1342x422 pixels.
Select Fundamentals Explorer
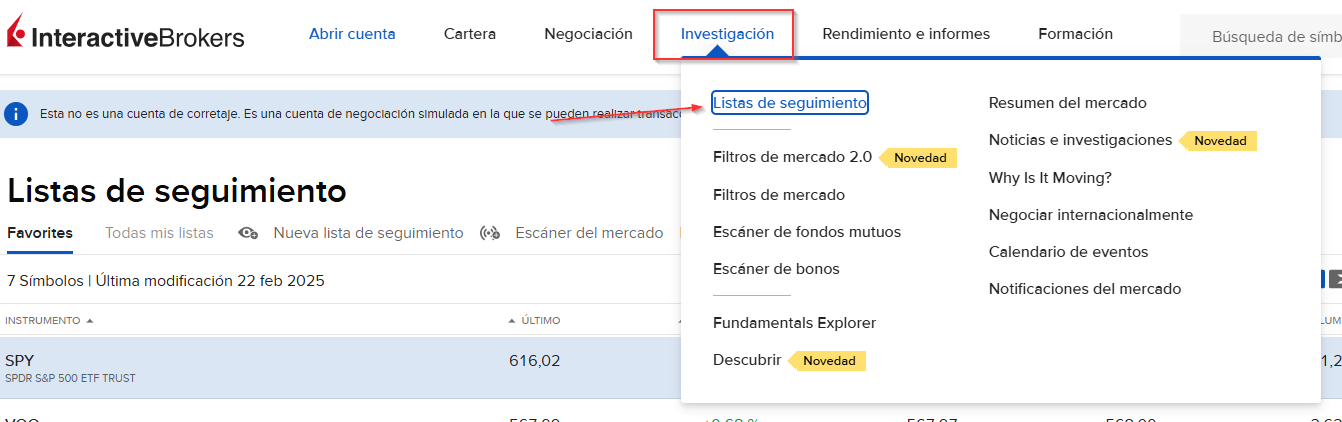pyautogui.click(x=794, y=323)
